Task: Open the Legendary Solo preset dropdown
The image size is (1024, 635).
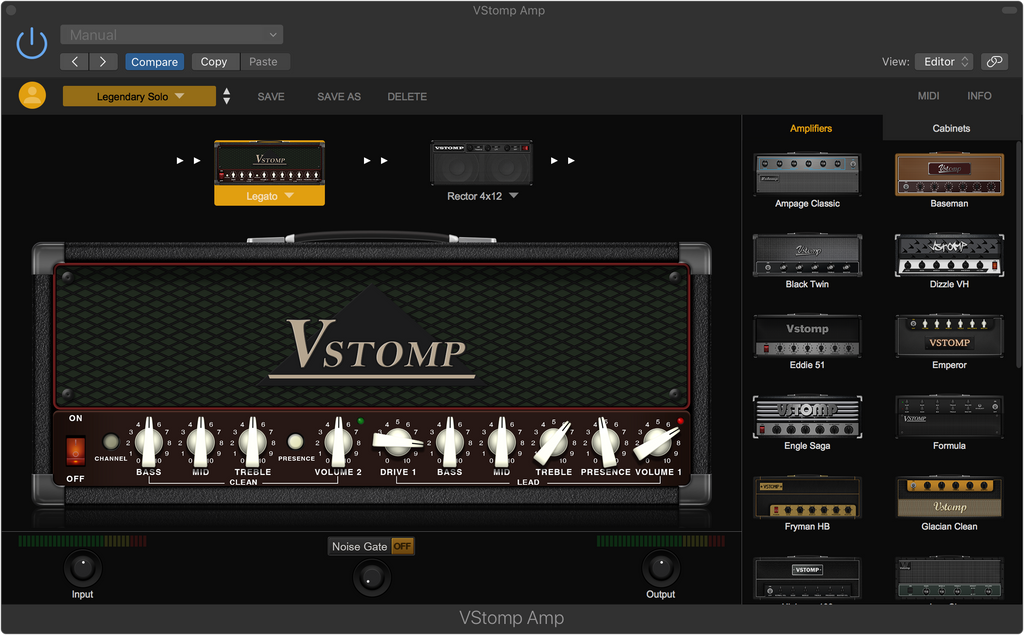Action: click(139, 97)
